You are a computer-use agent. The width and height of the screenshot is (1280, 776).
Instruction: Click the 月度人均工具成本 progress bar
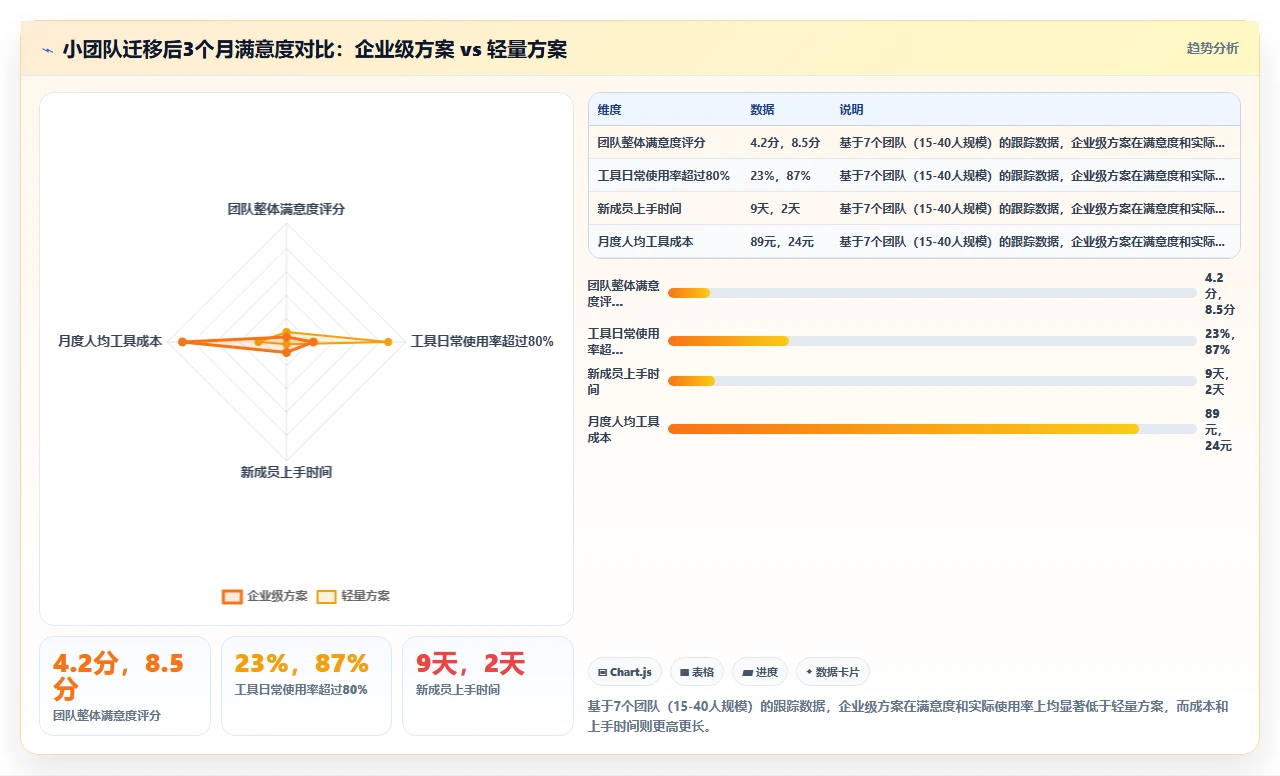point(932,429)
